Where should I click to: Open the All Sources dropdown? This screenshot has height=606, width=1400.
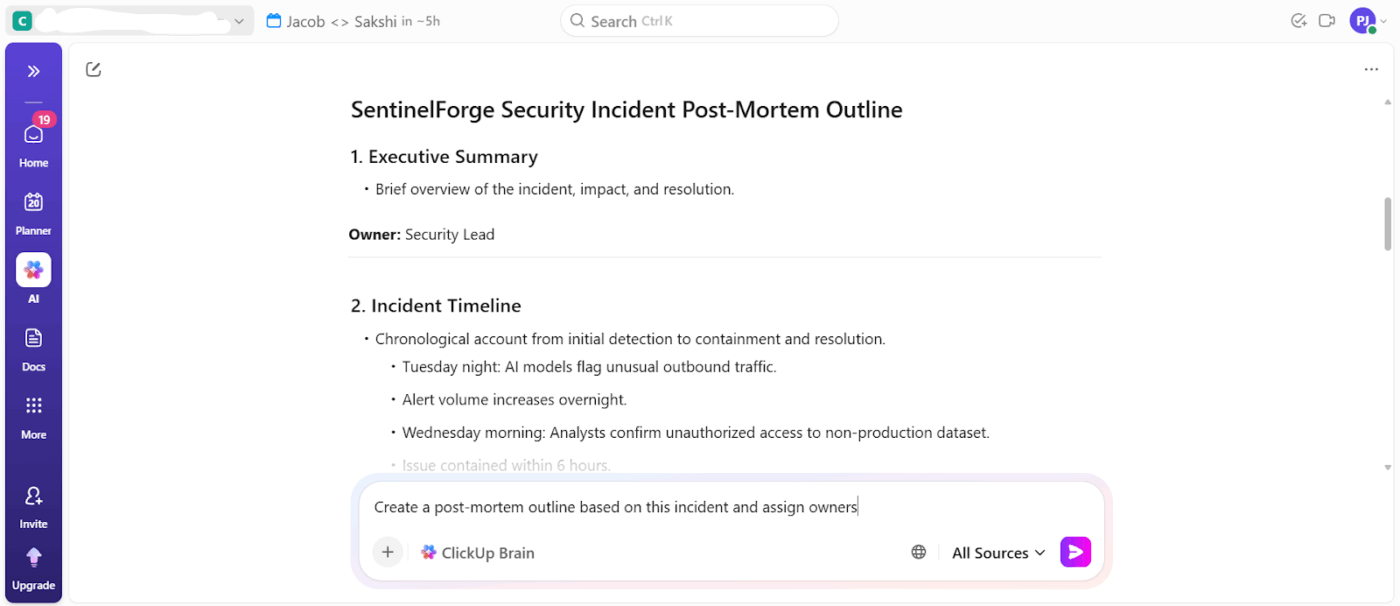[997, 552]
